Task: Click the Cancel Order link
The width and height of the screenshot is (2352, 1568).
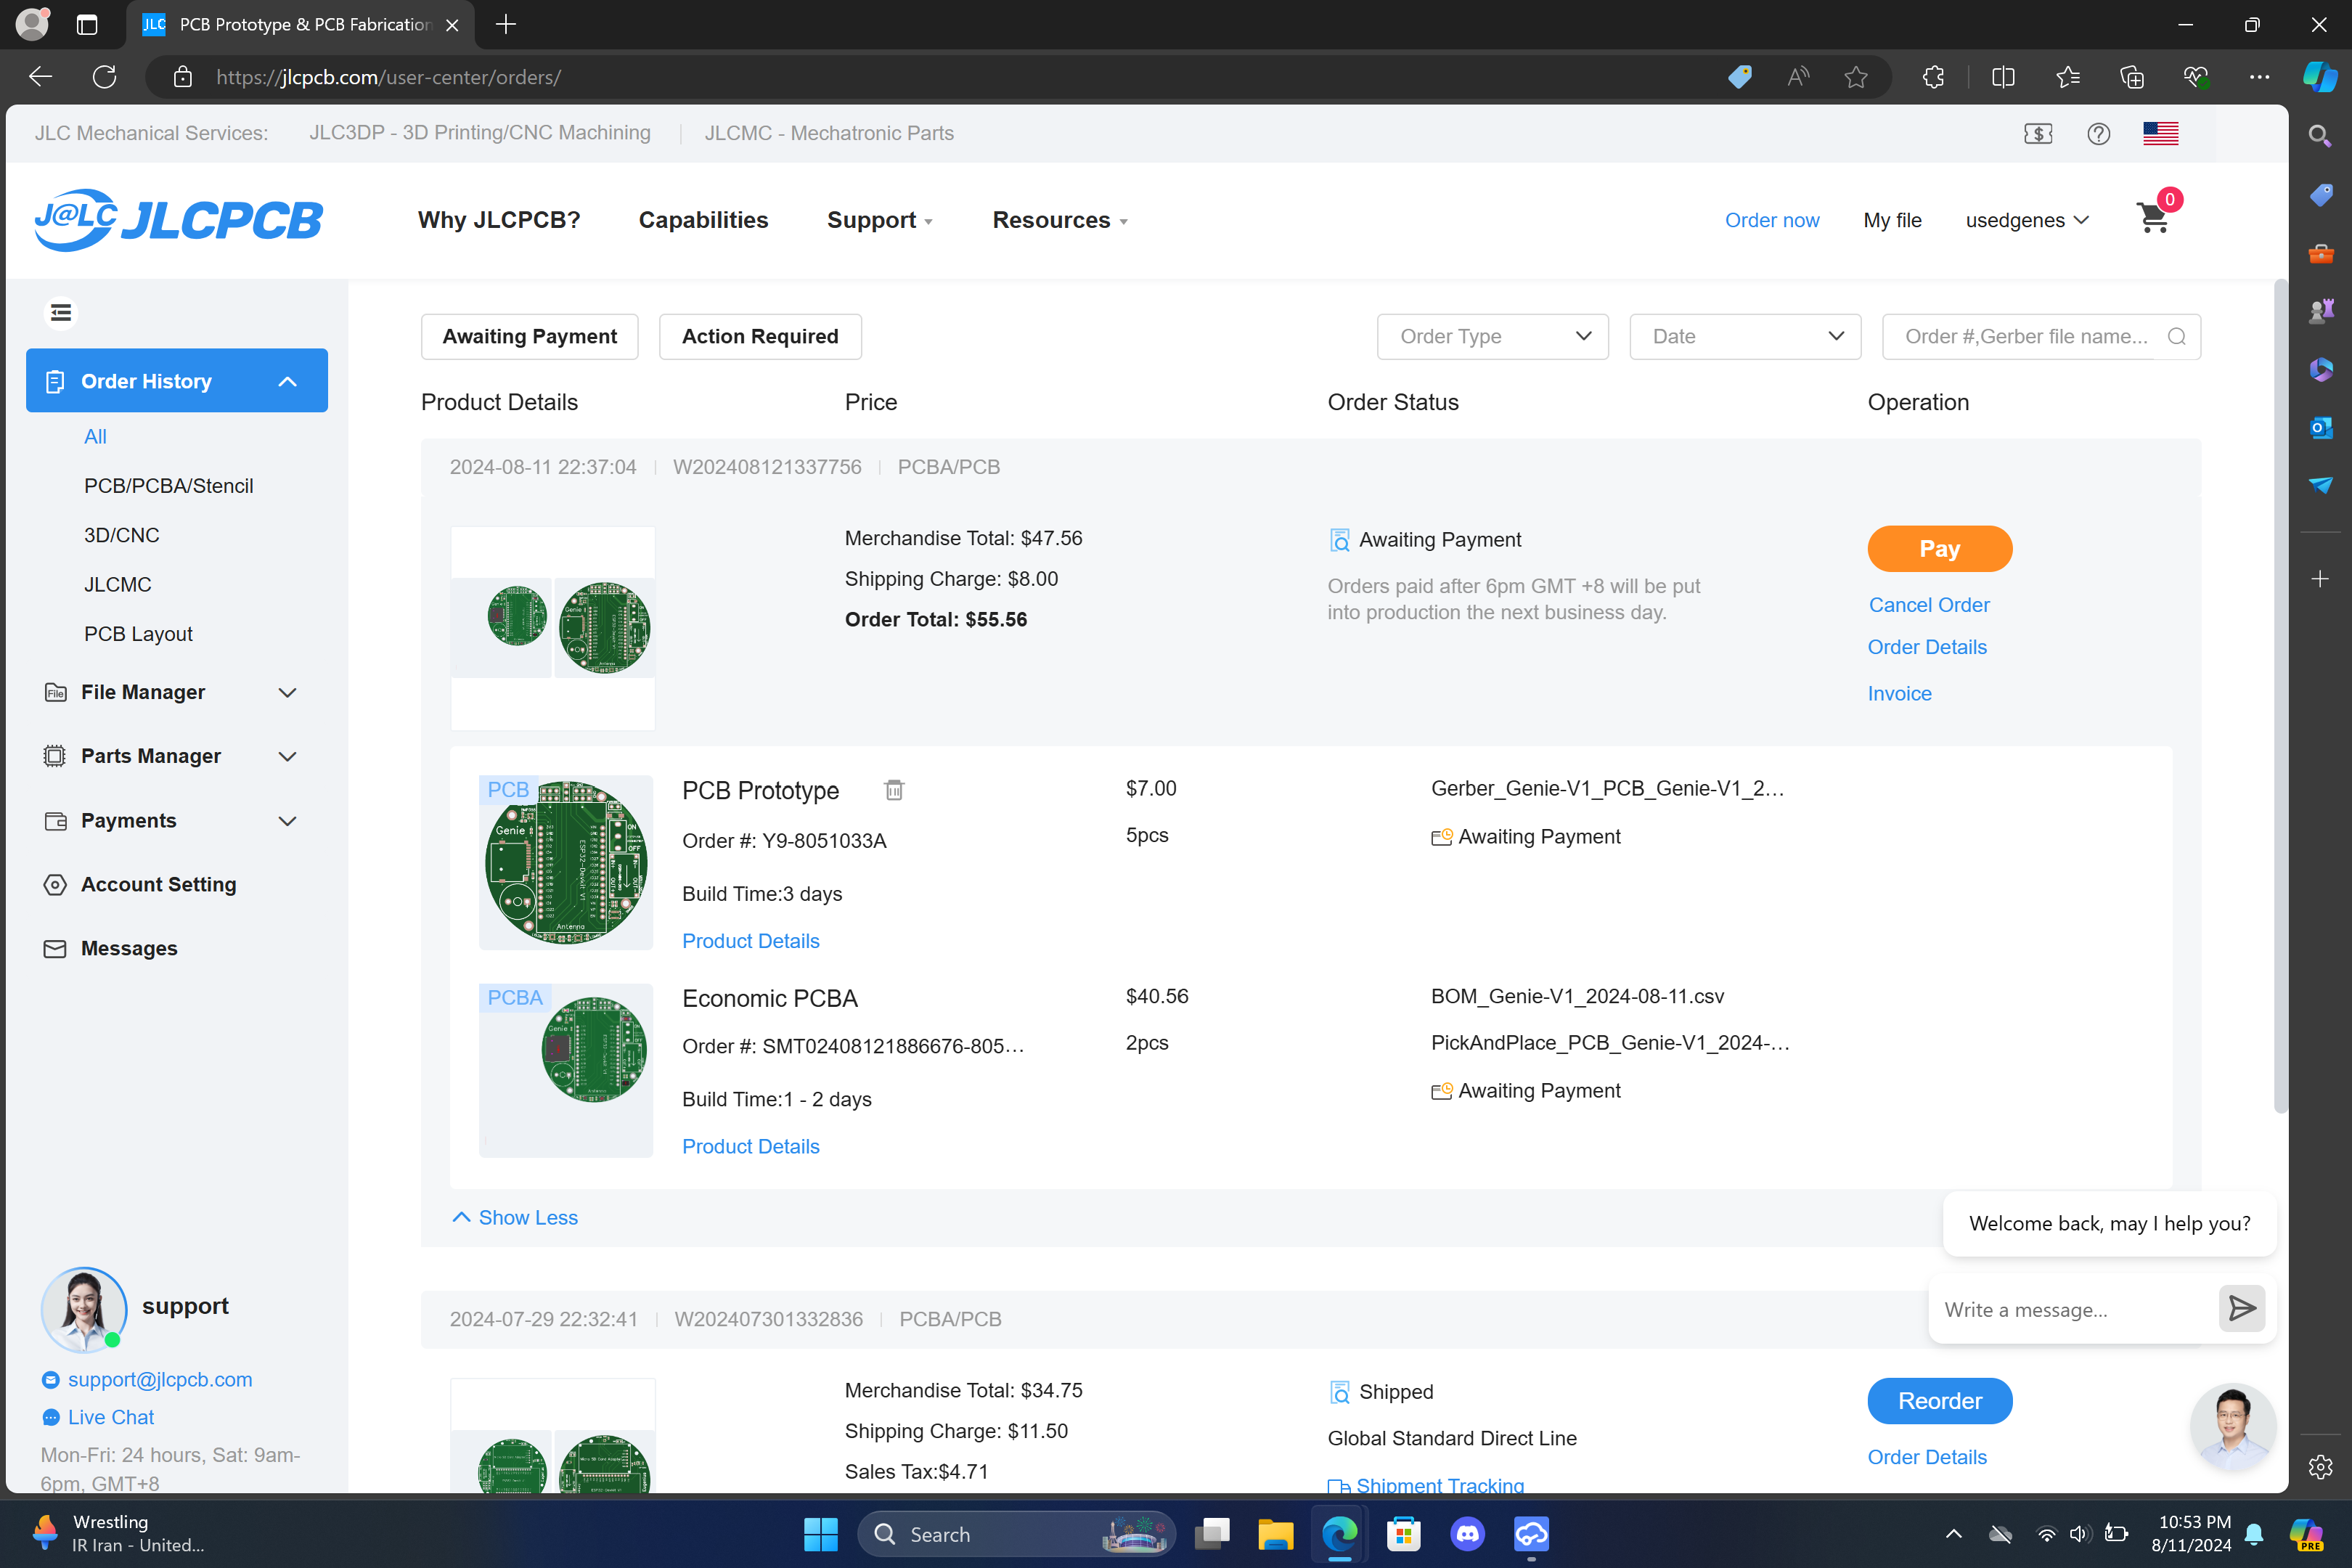Action: [x=1928, y=605]
